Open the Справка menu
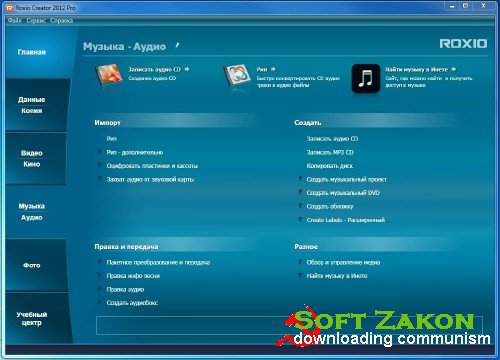Screen dimensions: 500x360 click(x=62, y=21)
